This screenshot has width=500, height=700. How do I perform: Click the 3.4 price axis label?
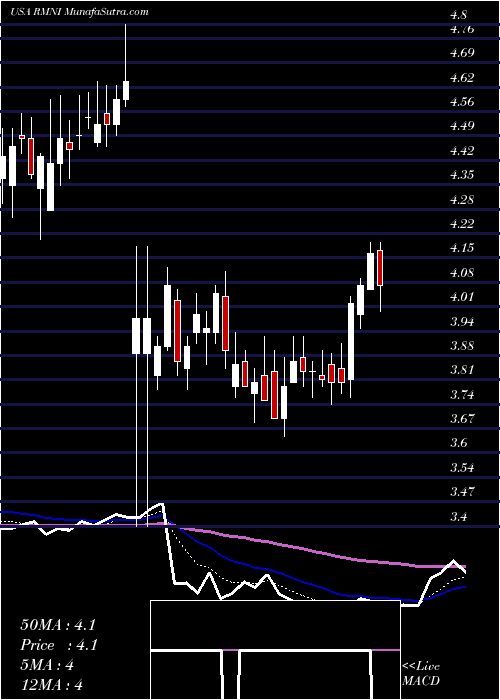click(x=458, y=517)
